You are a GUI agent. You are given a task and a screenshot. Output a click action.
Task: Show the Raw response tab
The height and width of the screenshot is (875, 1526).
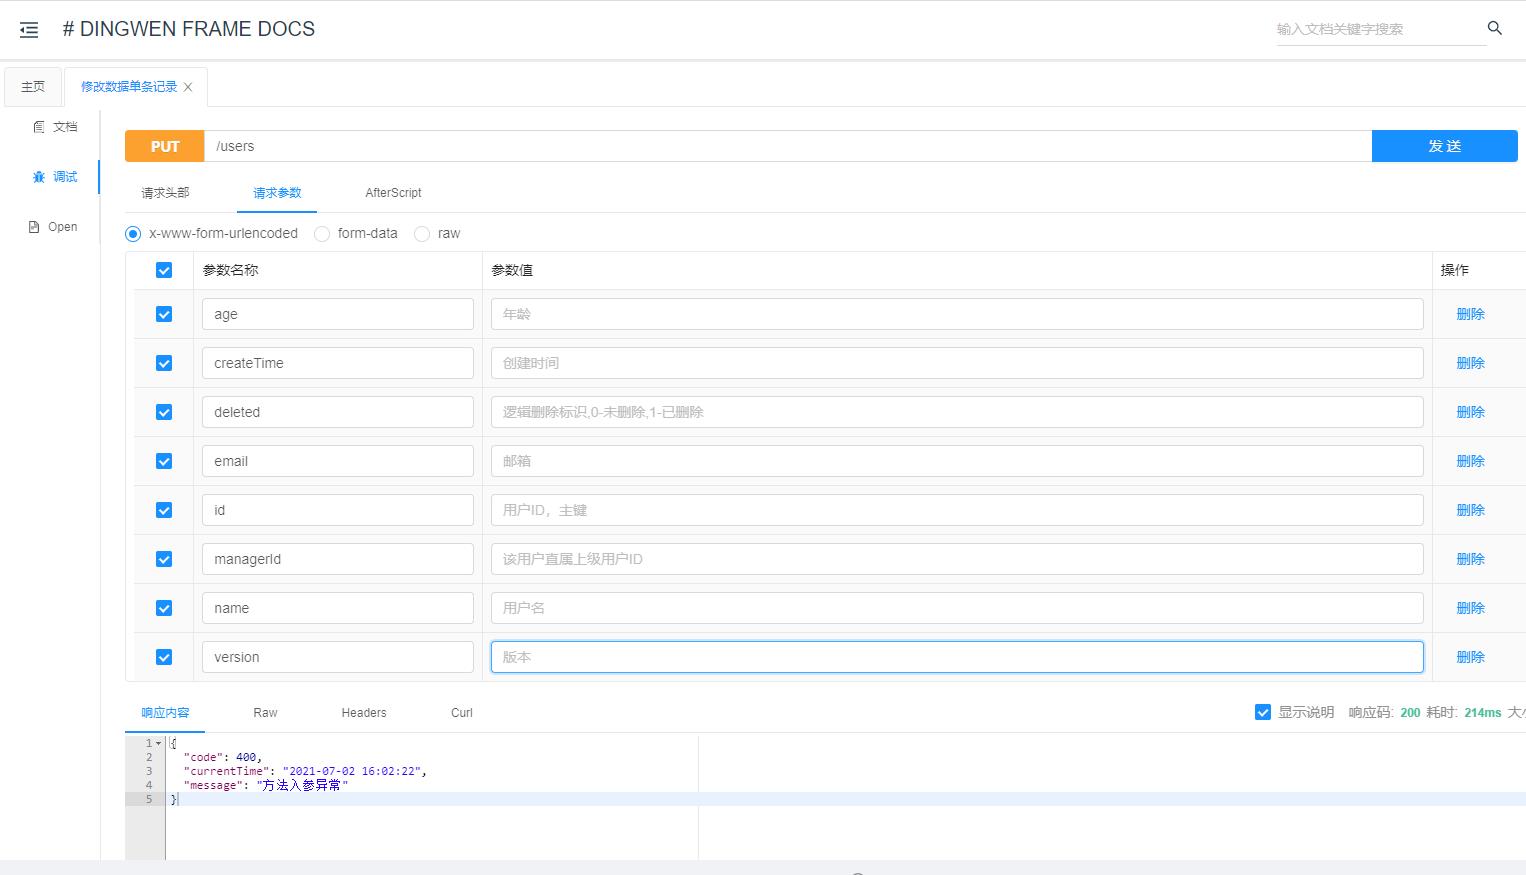pyautogui.click(x=265, y=713)
